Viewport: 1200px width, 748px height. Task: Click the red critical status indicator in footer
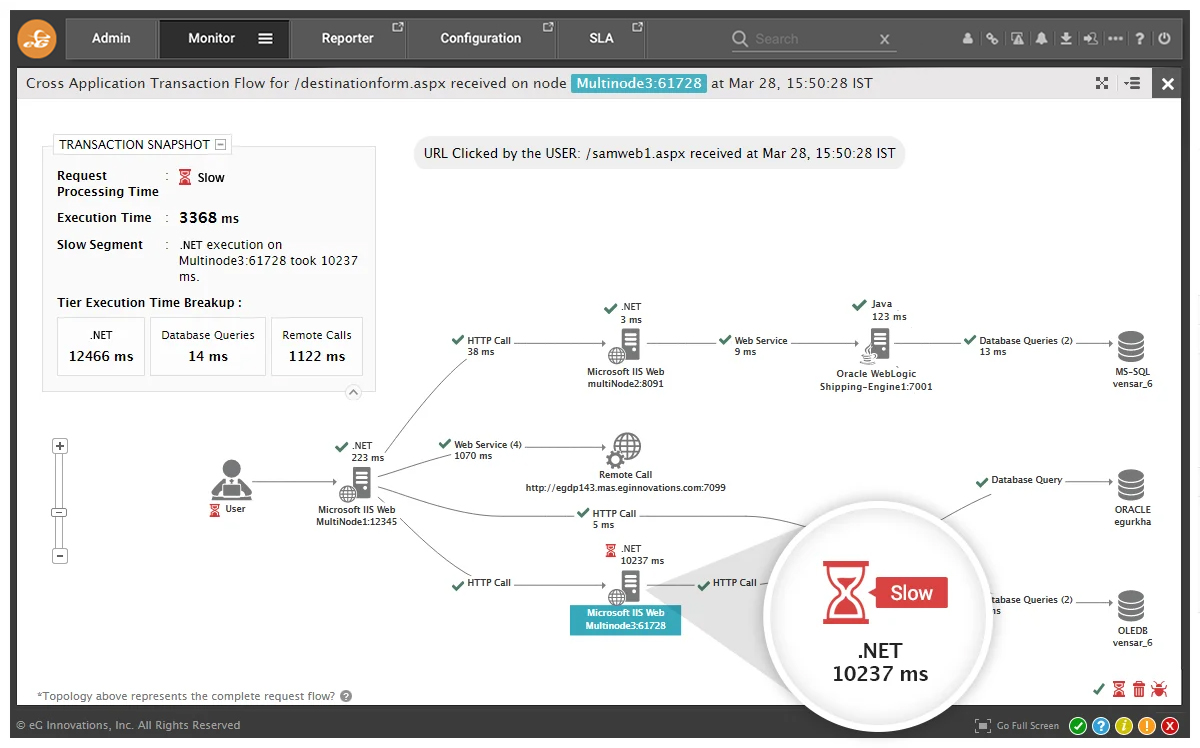pos(1169,726)
